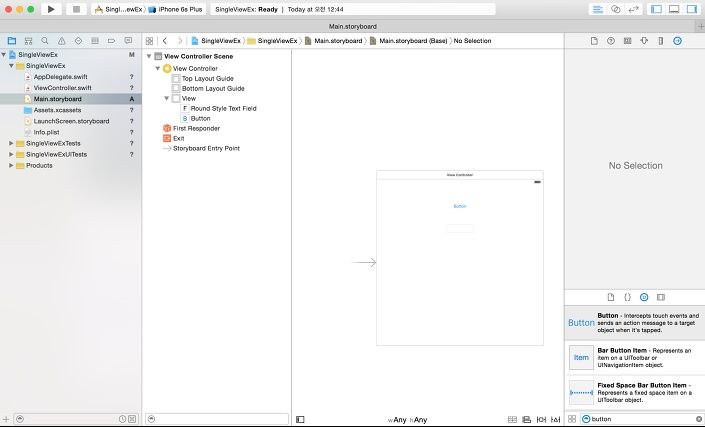The image size is (705, 427).
Task: Select Bar Button Item in library
Action: pyautogui.click(x=634, y=358)
